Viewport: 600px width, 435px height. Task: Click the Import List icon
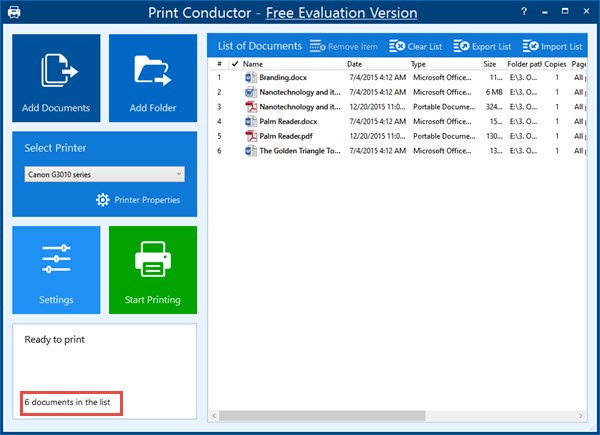click(531, 46)
